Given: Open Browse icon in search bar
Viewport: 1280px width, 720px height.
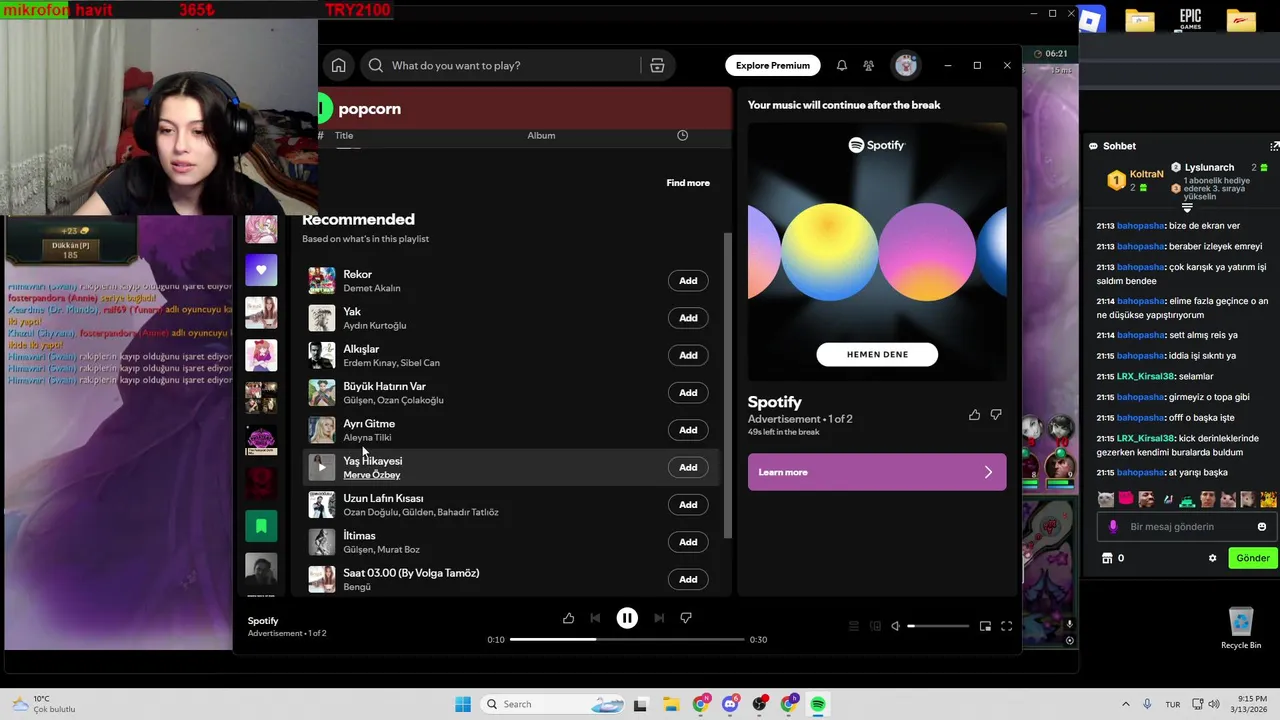Looking at the screenshot, I should tap(657, 65).
